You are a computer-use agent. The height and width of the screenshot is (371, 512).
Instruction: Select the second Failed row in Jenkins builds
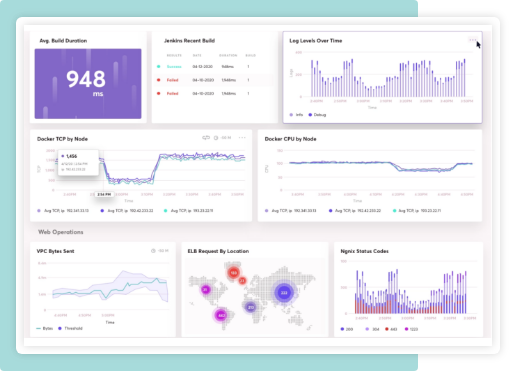[x=214, y=94]
